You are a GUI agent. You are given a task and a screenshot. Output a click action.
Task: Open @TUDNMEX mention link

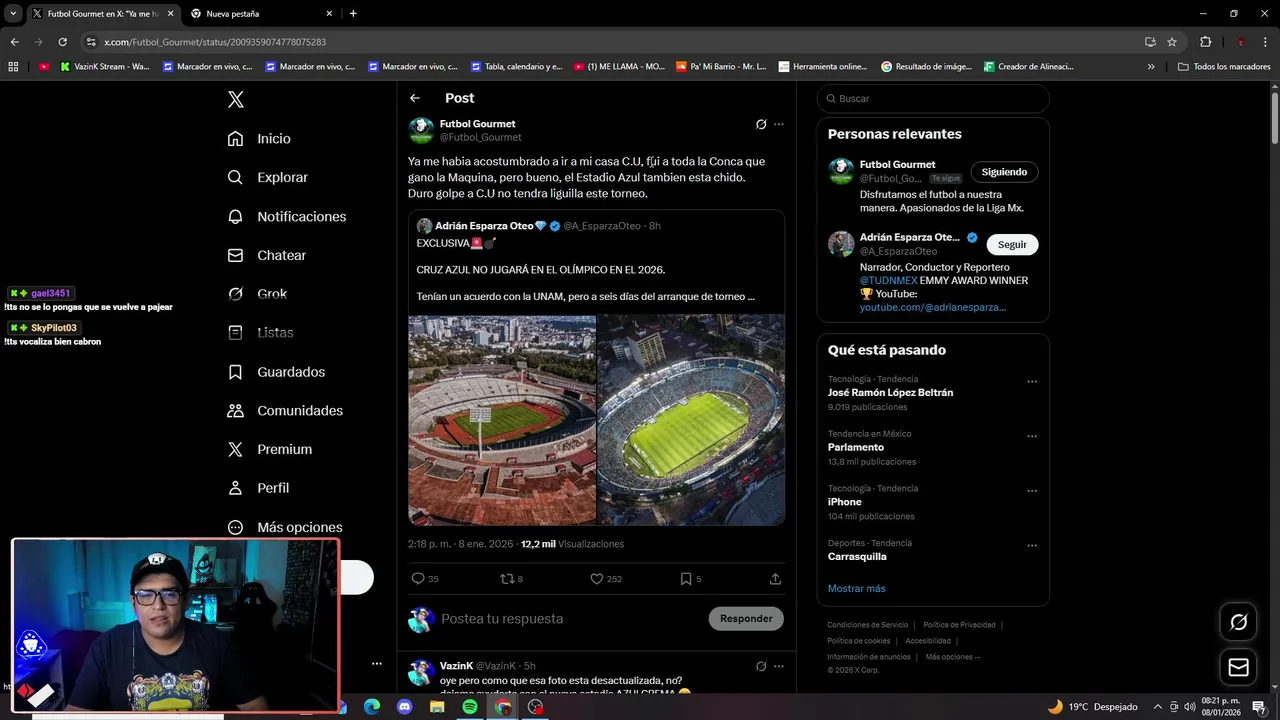tap(888, 281)
